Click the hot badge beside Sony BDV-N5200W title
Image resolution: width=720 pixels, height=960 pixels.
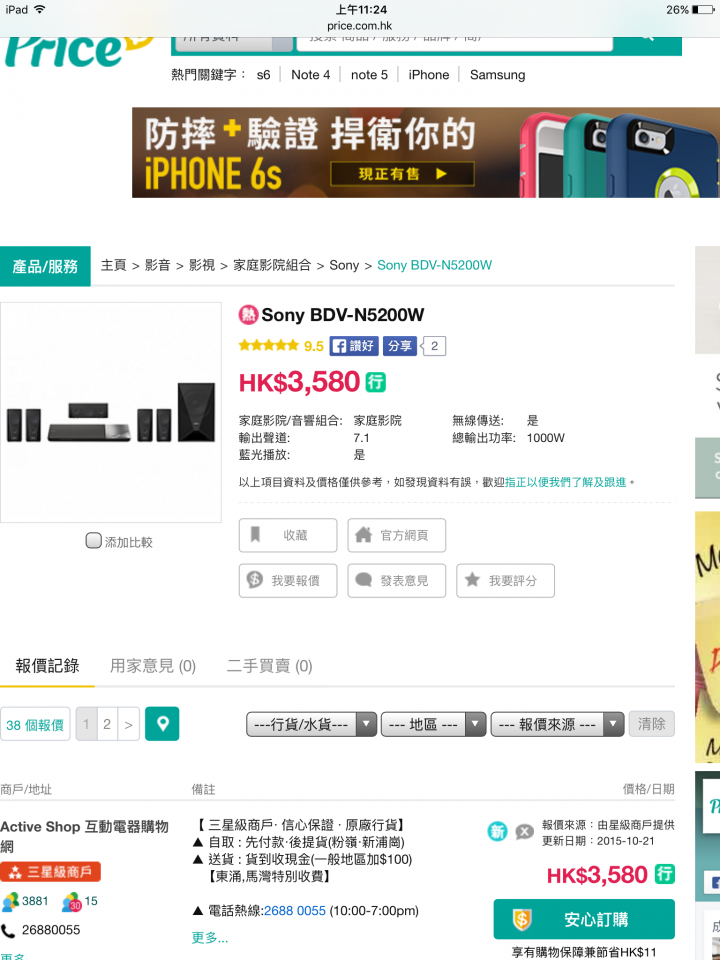248,315
